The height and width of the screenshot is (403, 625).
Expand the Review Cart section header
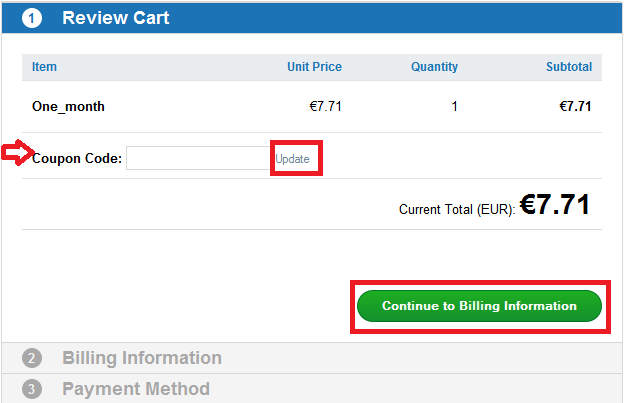click(116, 18)
